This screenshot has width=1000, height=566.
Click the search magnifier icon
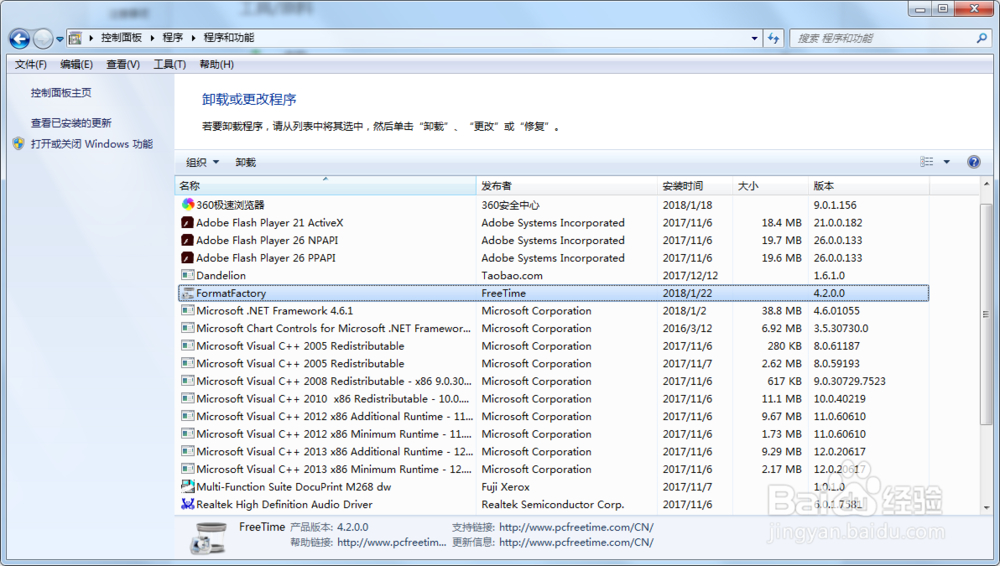pyautogui.click(x=982, y=38)
